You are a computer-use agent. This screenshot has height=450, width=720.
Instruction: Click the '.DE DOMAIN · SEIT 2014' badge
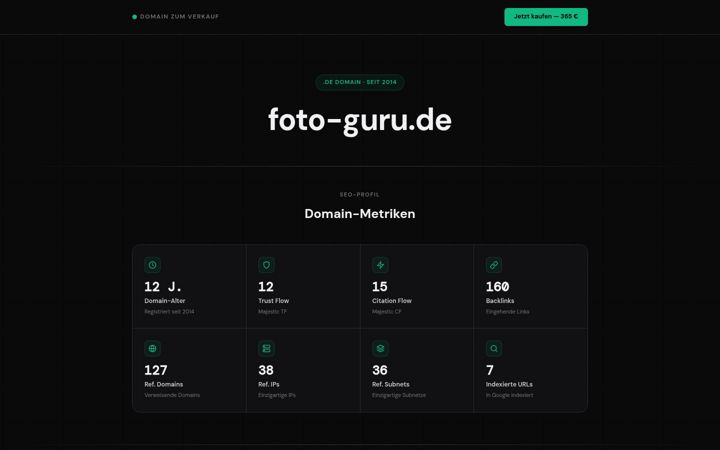(x=360, y=82)
